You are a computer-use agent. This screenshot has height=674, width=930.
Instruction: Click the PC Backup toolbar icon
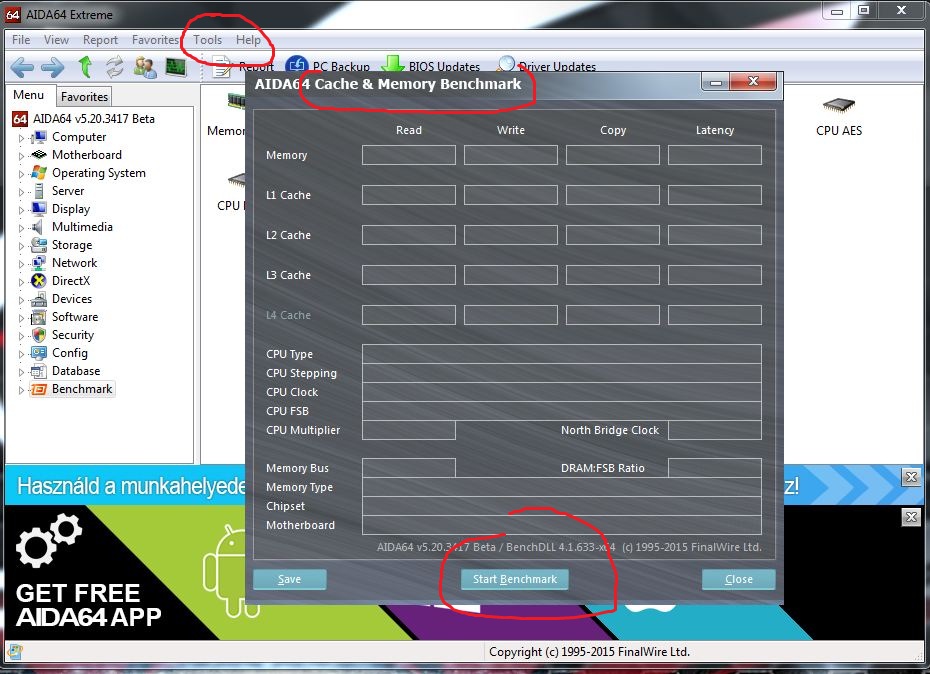click(x=297, y=65)
